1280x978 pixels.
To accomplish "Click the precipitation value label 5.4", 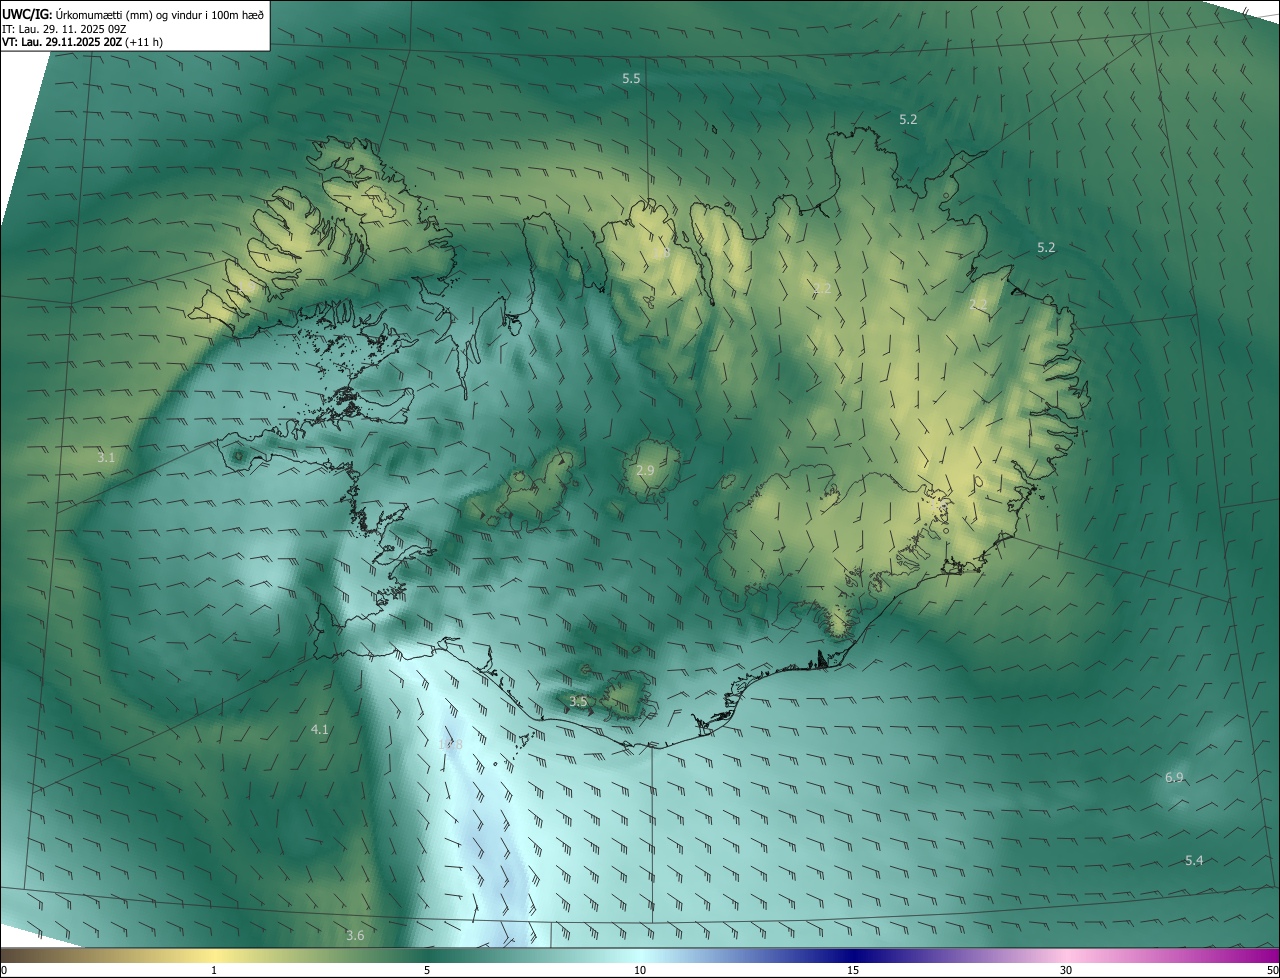I will tap(1194, 860).
